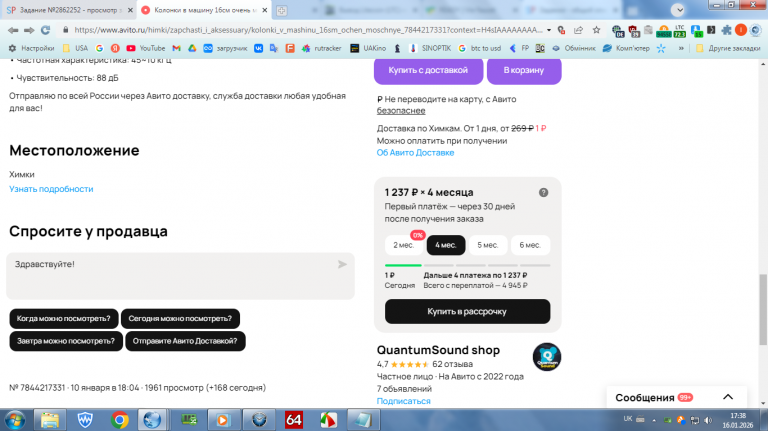Show hidden system tray icons
This screenshot has width=768, height=431.
tap(653, 420)
